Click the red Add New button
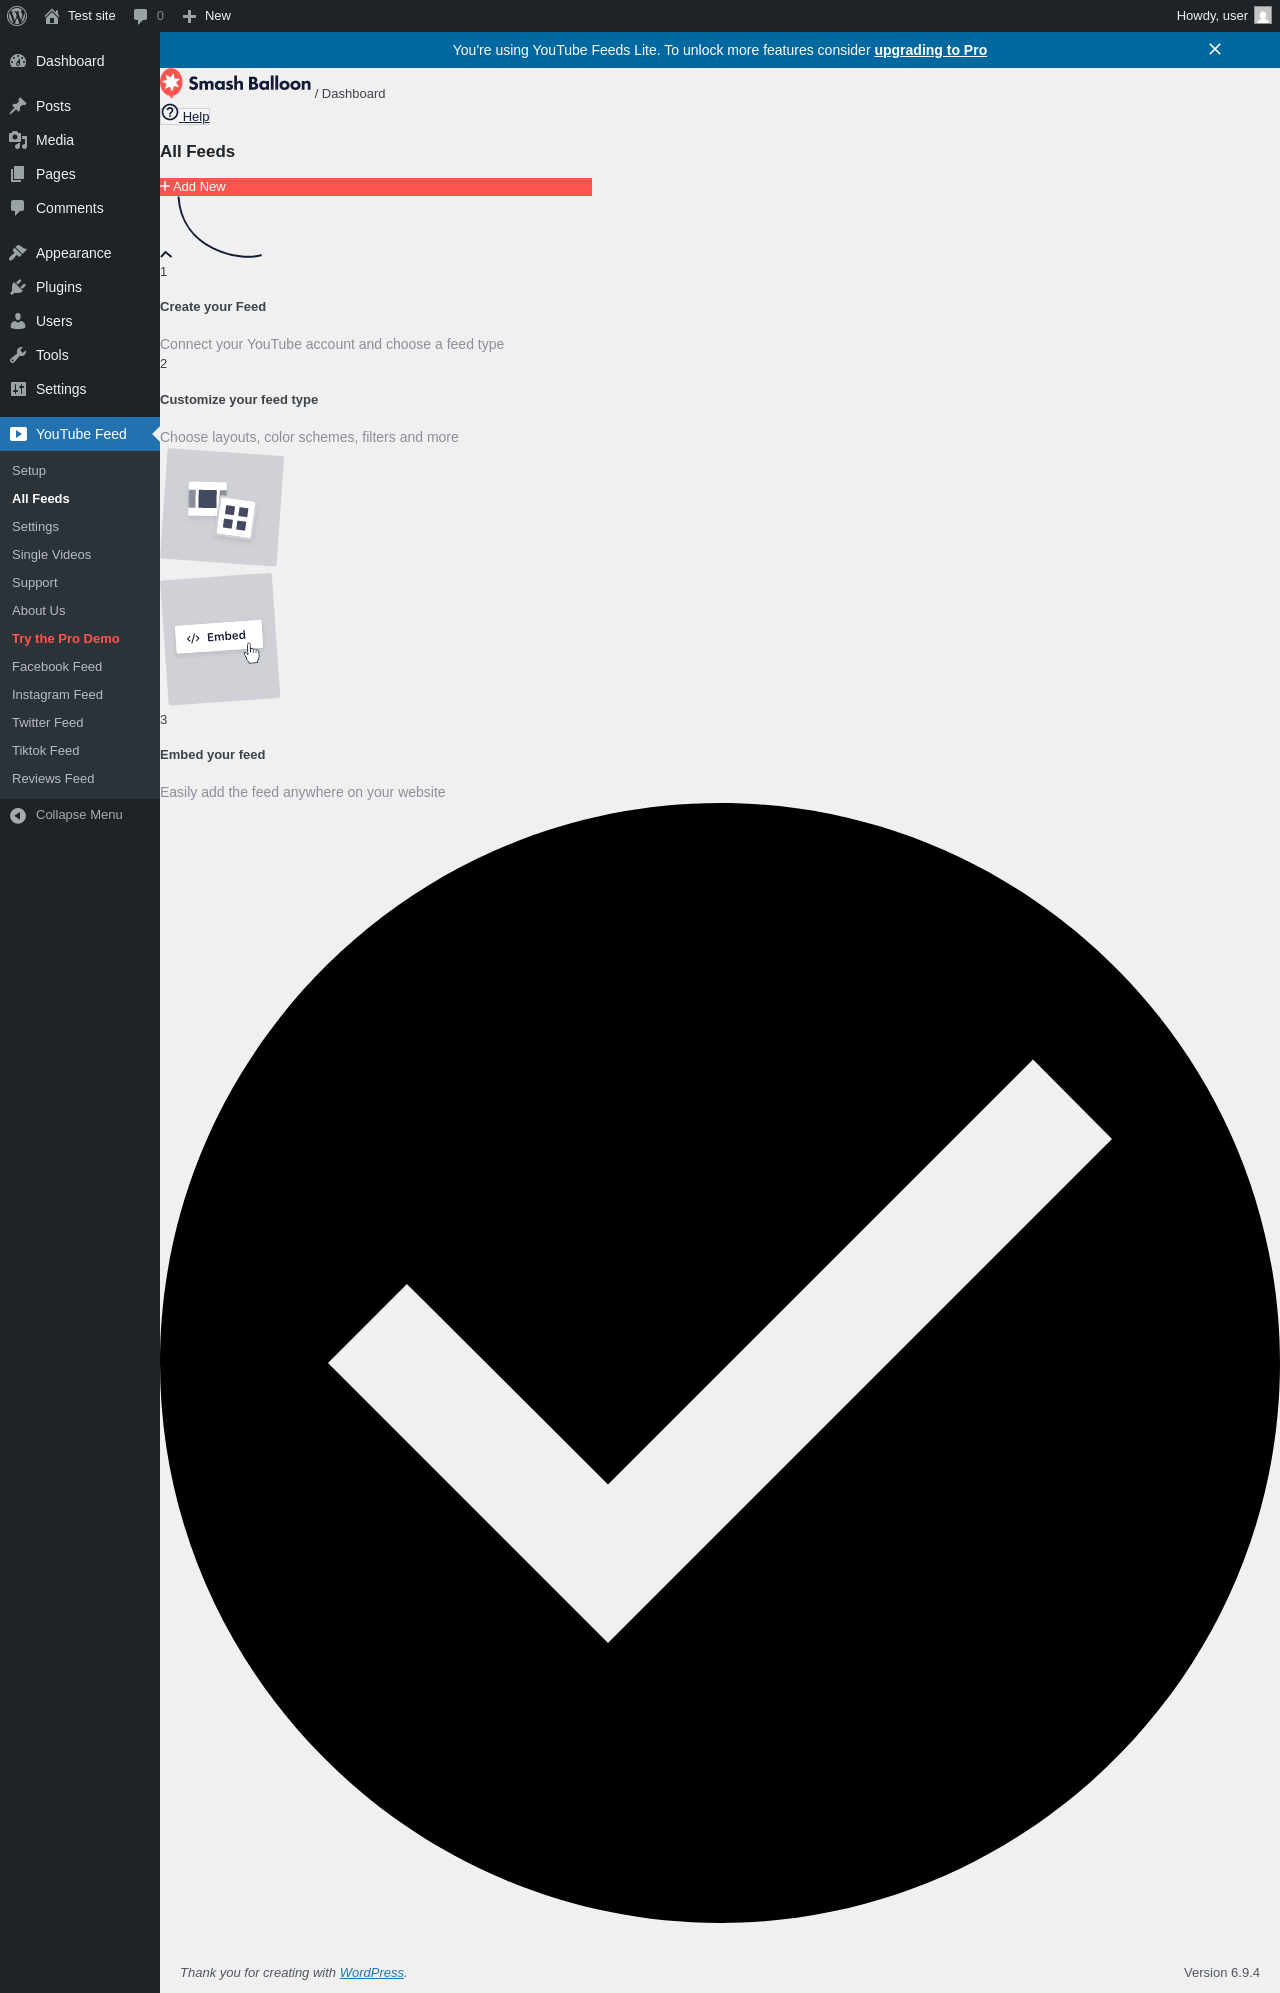The height and width of the screenshot is (1993, 1280). 376,187
